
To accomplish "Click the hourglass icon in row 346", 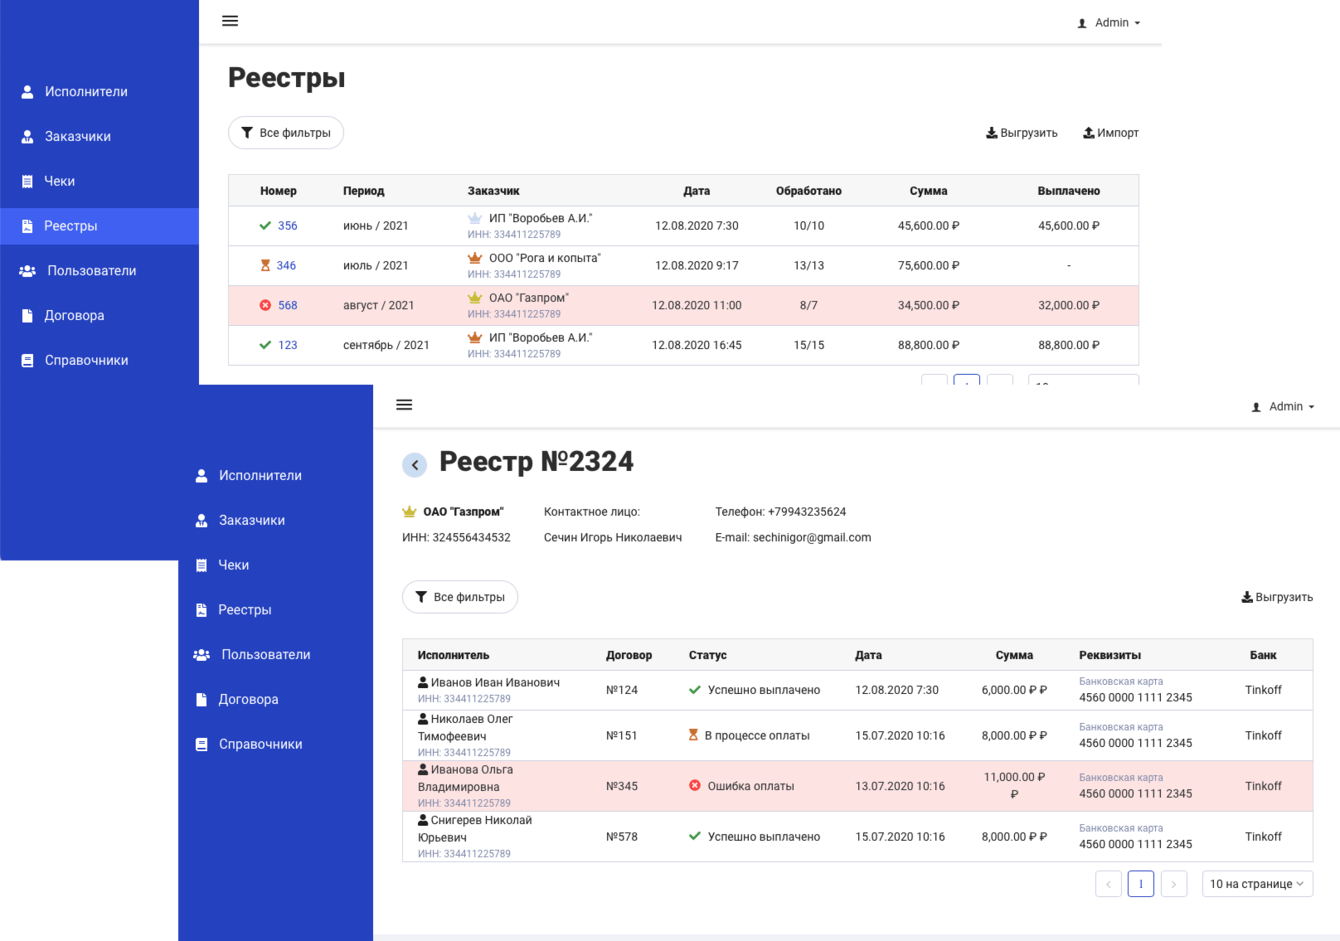I will tap(265, 265).
